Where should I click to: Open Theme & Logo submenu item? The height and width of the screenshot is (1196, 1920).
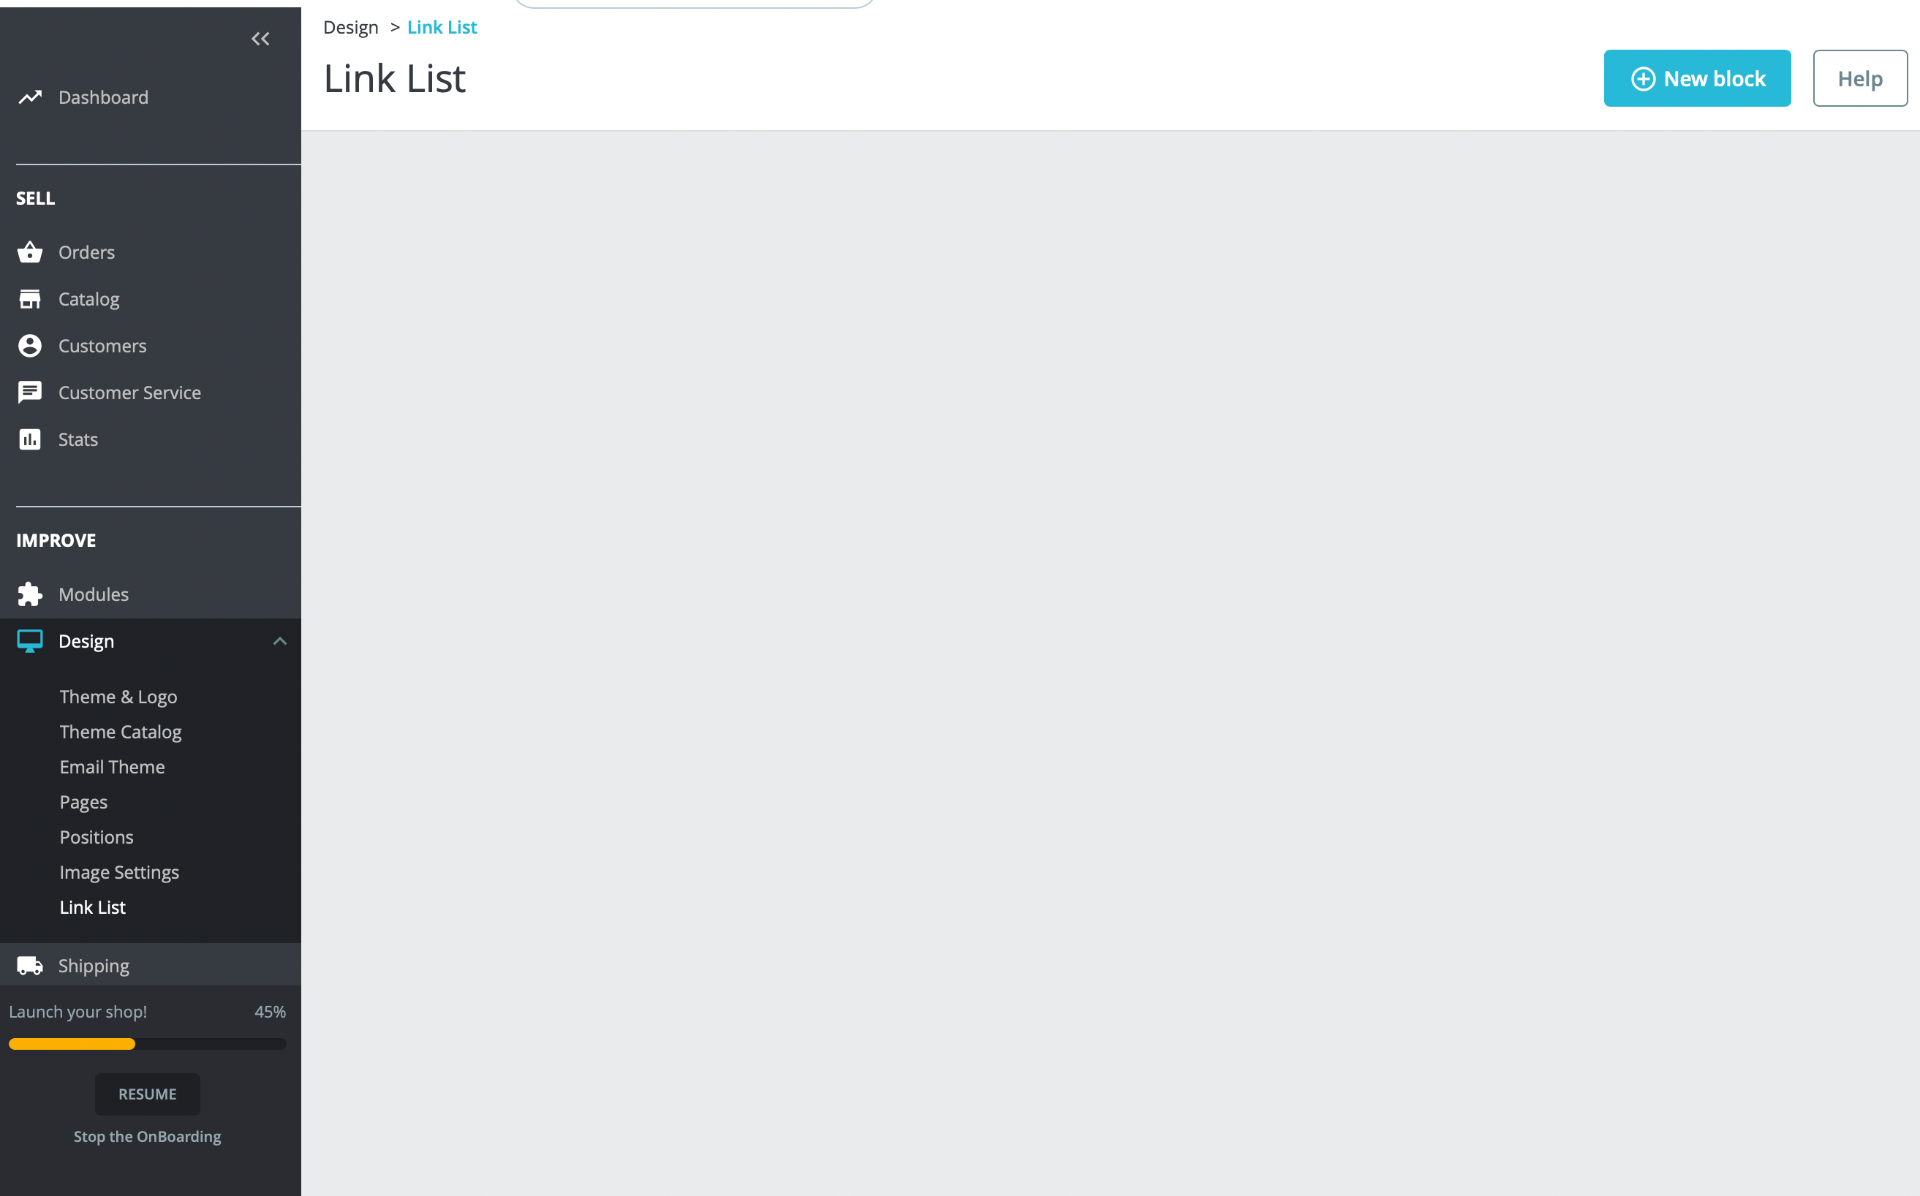point(118,697)
